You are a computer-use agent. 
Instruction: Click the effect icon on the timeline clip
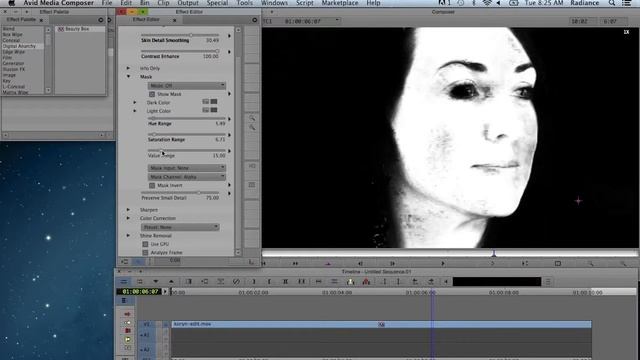click(382, 324)
